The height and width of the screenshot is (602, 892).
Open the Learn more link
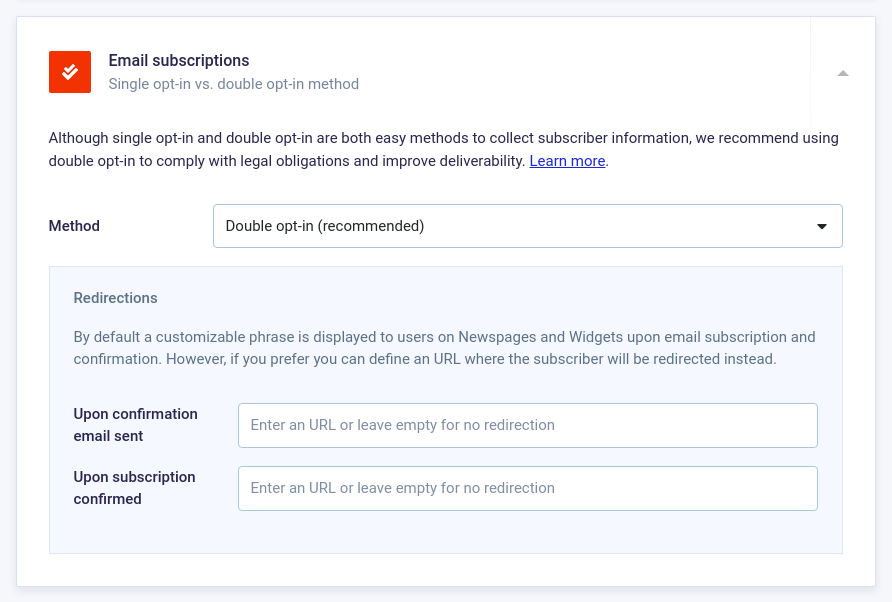coord(567,161)
